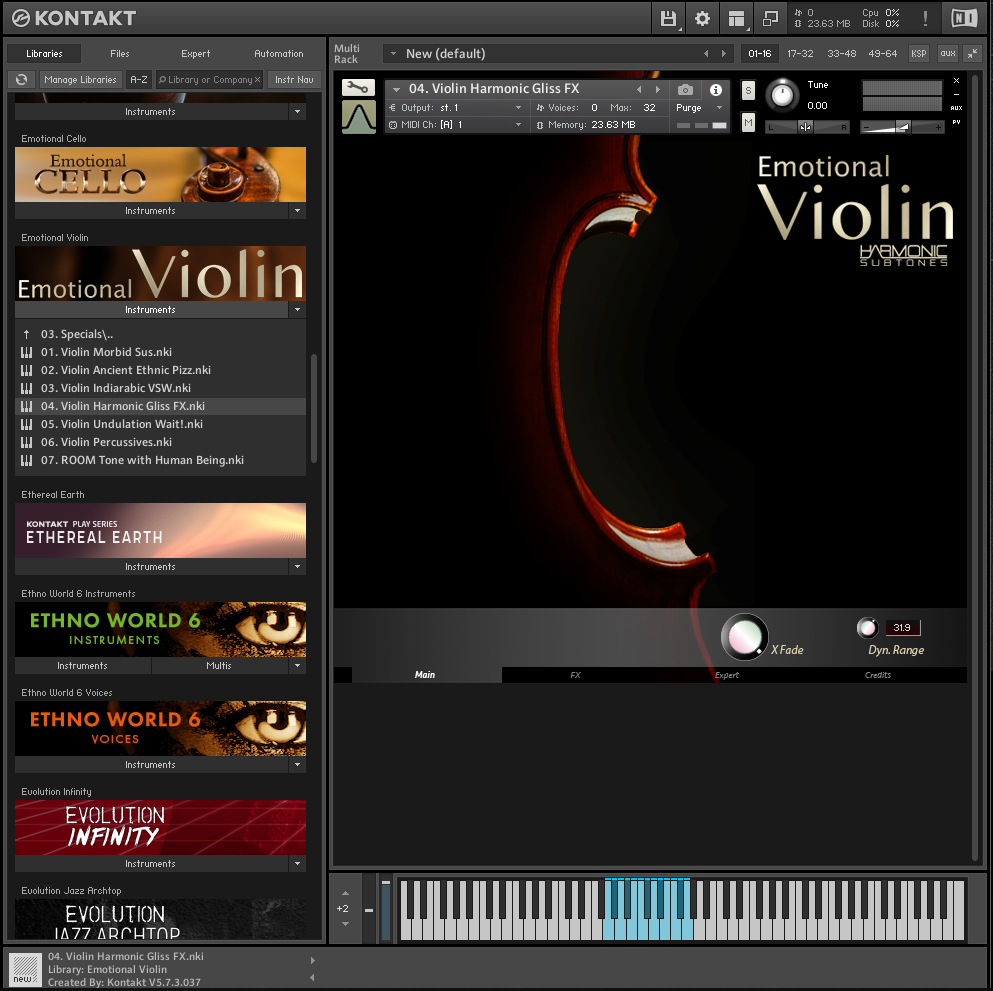Screen dimensions: 993x991
Task: Adjust the X Fade knob
Action: pos(745,637)
